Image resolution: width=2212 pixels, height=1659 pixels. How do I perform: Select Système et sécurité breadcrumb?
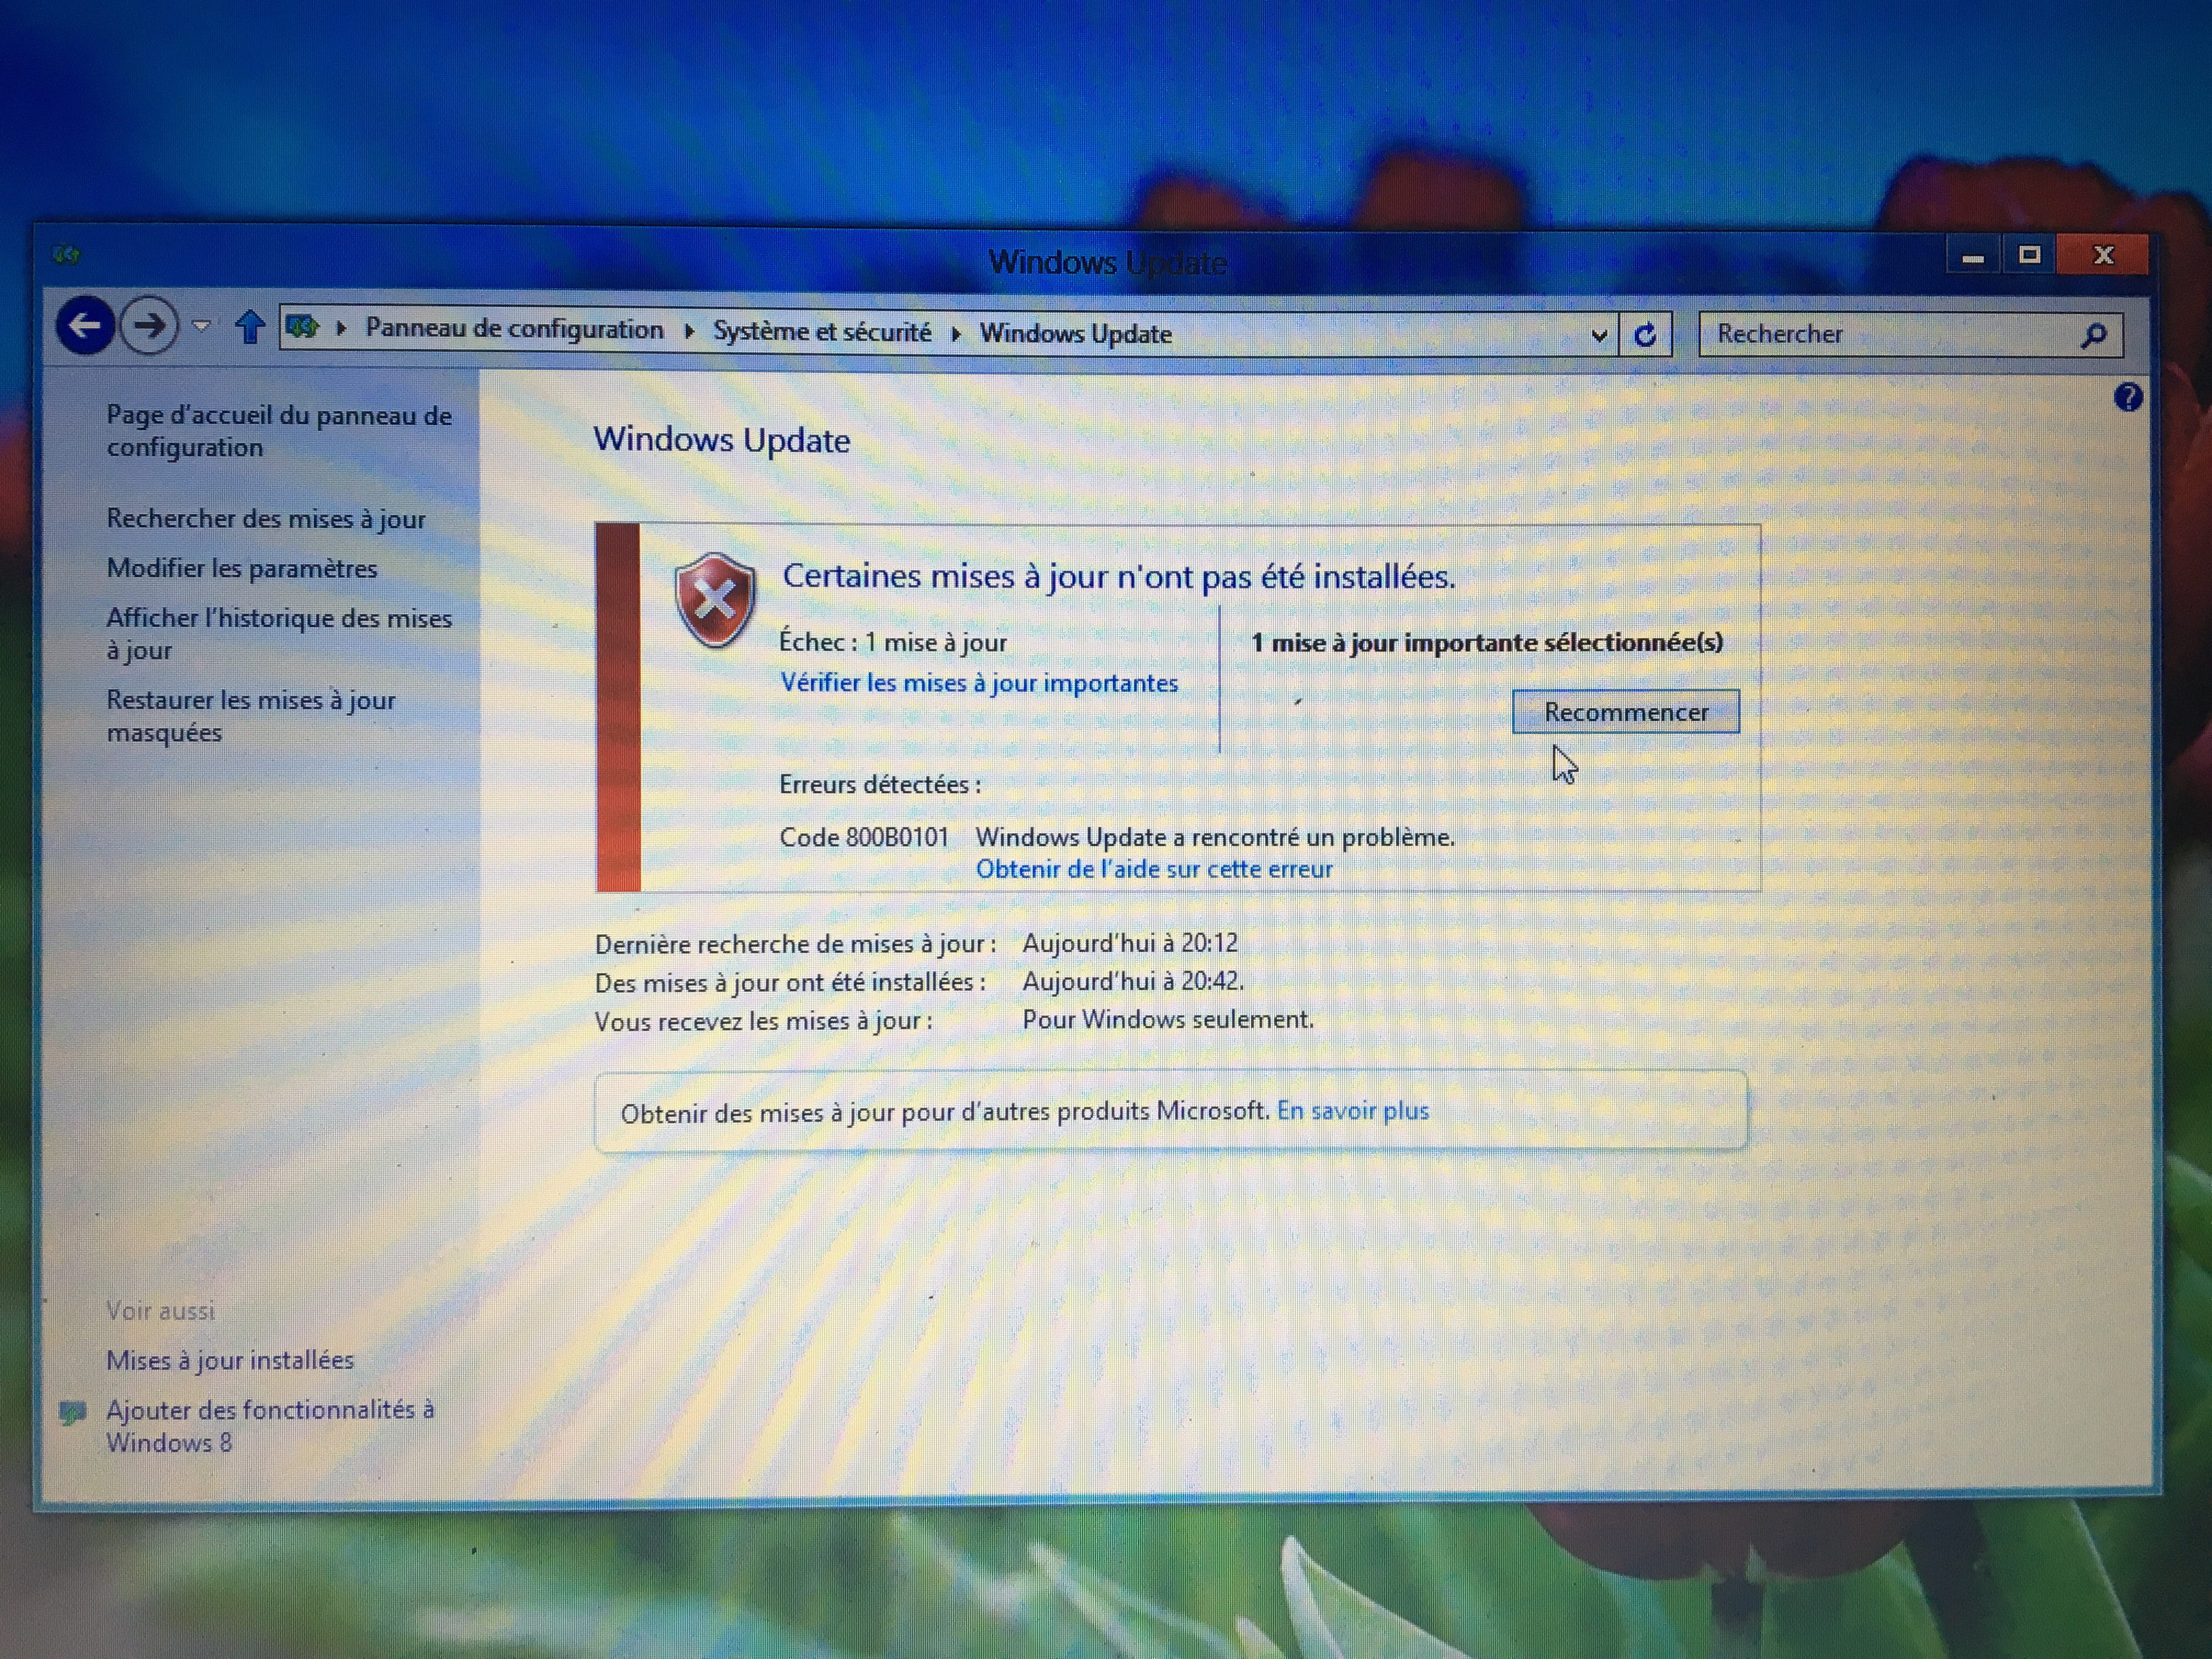pyautogui.click(x=821, y=331)
